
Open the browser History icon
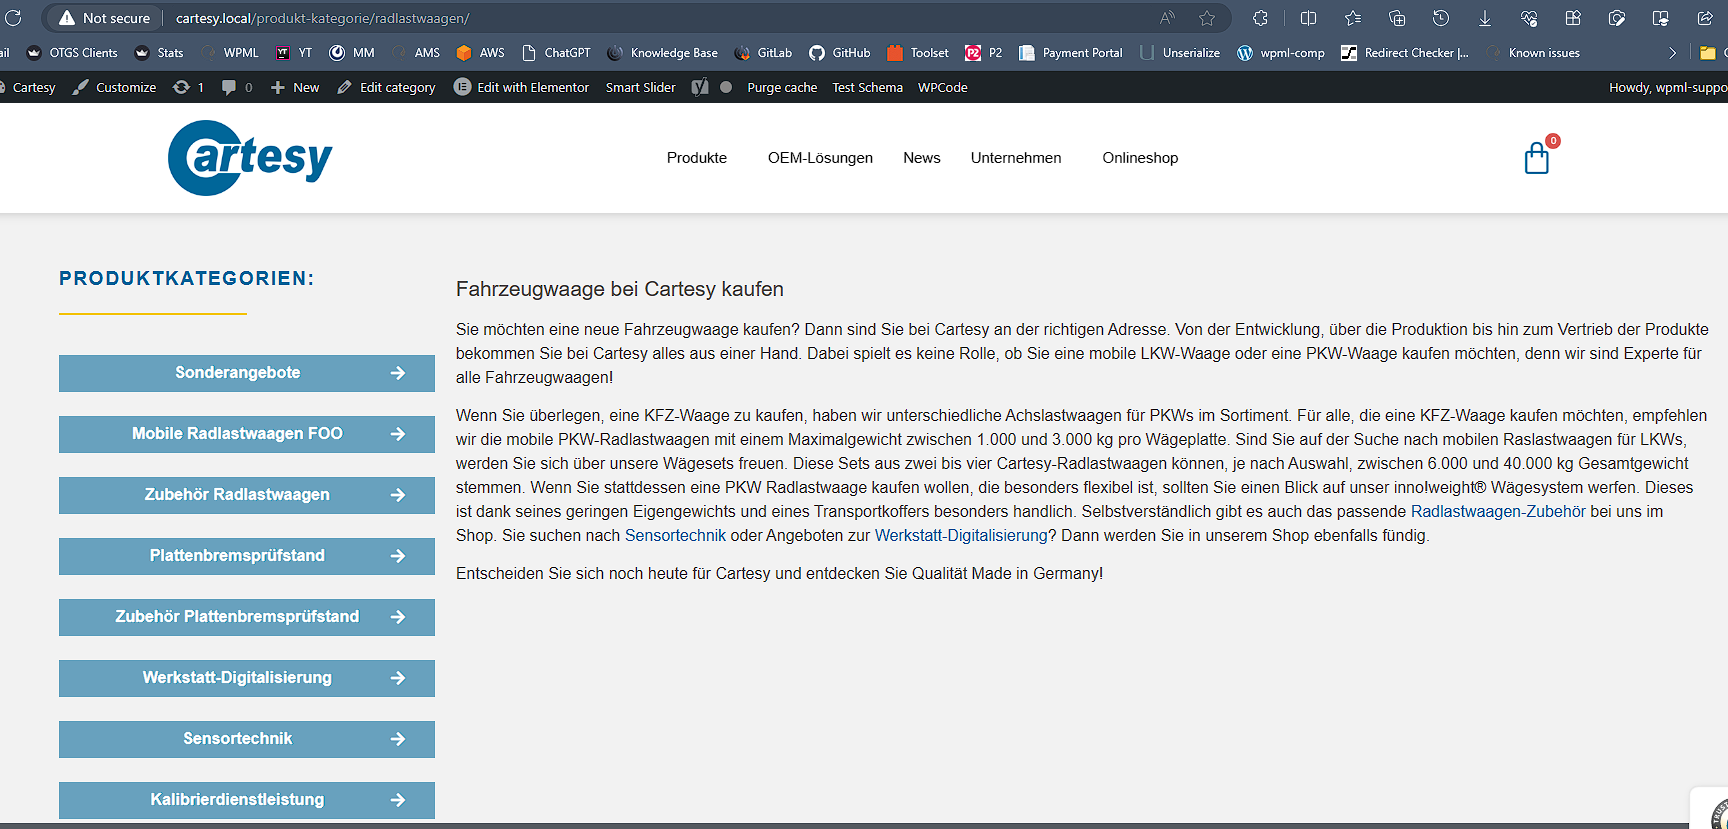(1441, 18)
